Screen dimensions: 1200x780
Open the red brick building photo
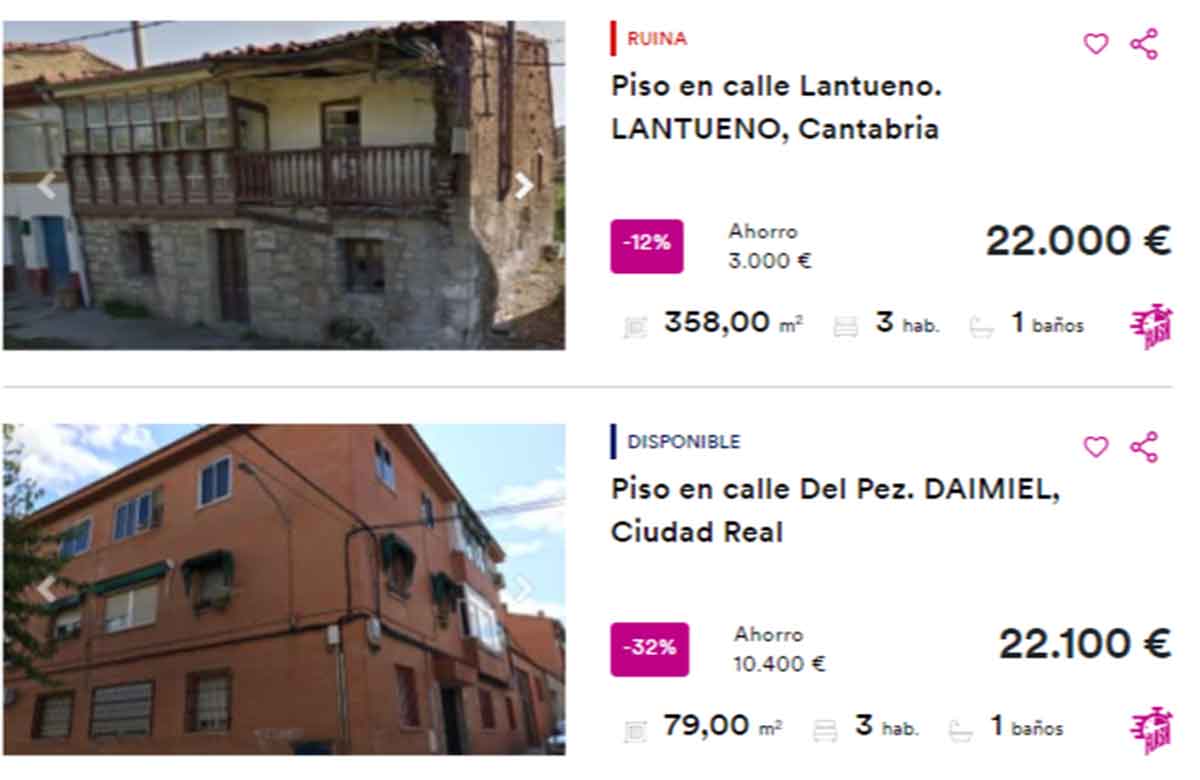coord(284,589)
